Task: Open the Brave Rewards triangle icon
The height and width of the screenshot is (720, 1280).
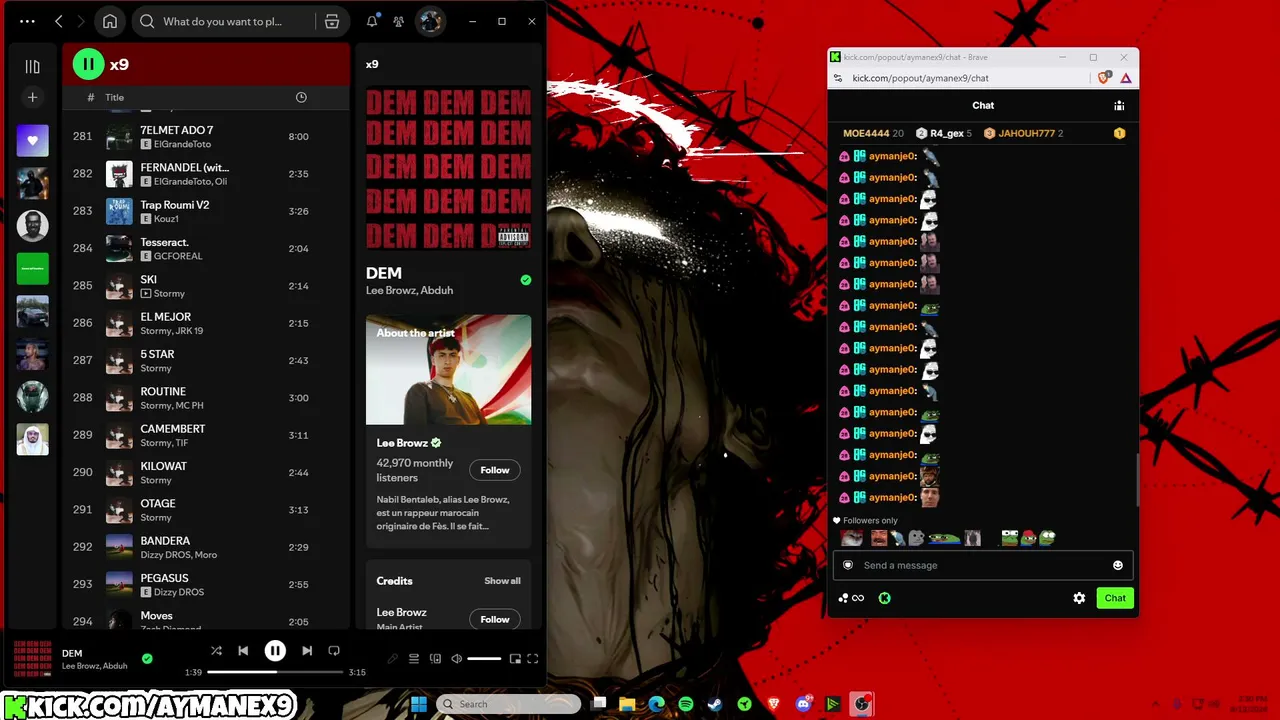Action: [x=1126, y=78]
